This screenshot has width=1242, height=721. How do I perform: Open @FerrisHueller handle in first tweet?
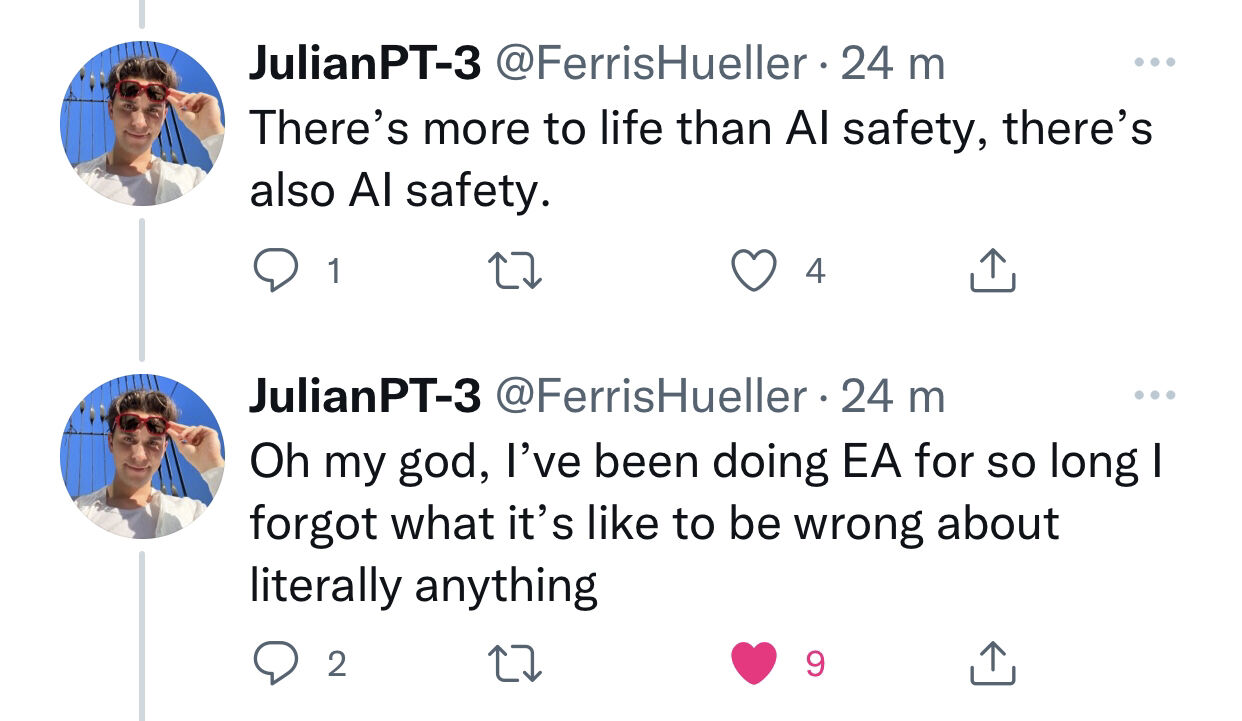[651, 65]
